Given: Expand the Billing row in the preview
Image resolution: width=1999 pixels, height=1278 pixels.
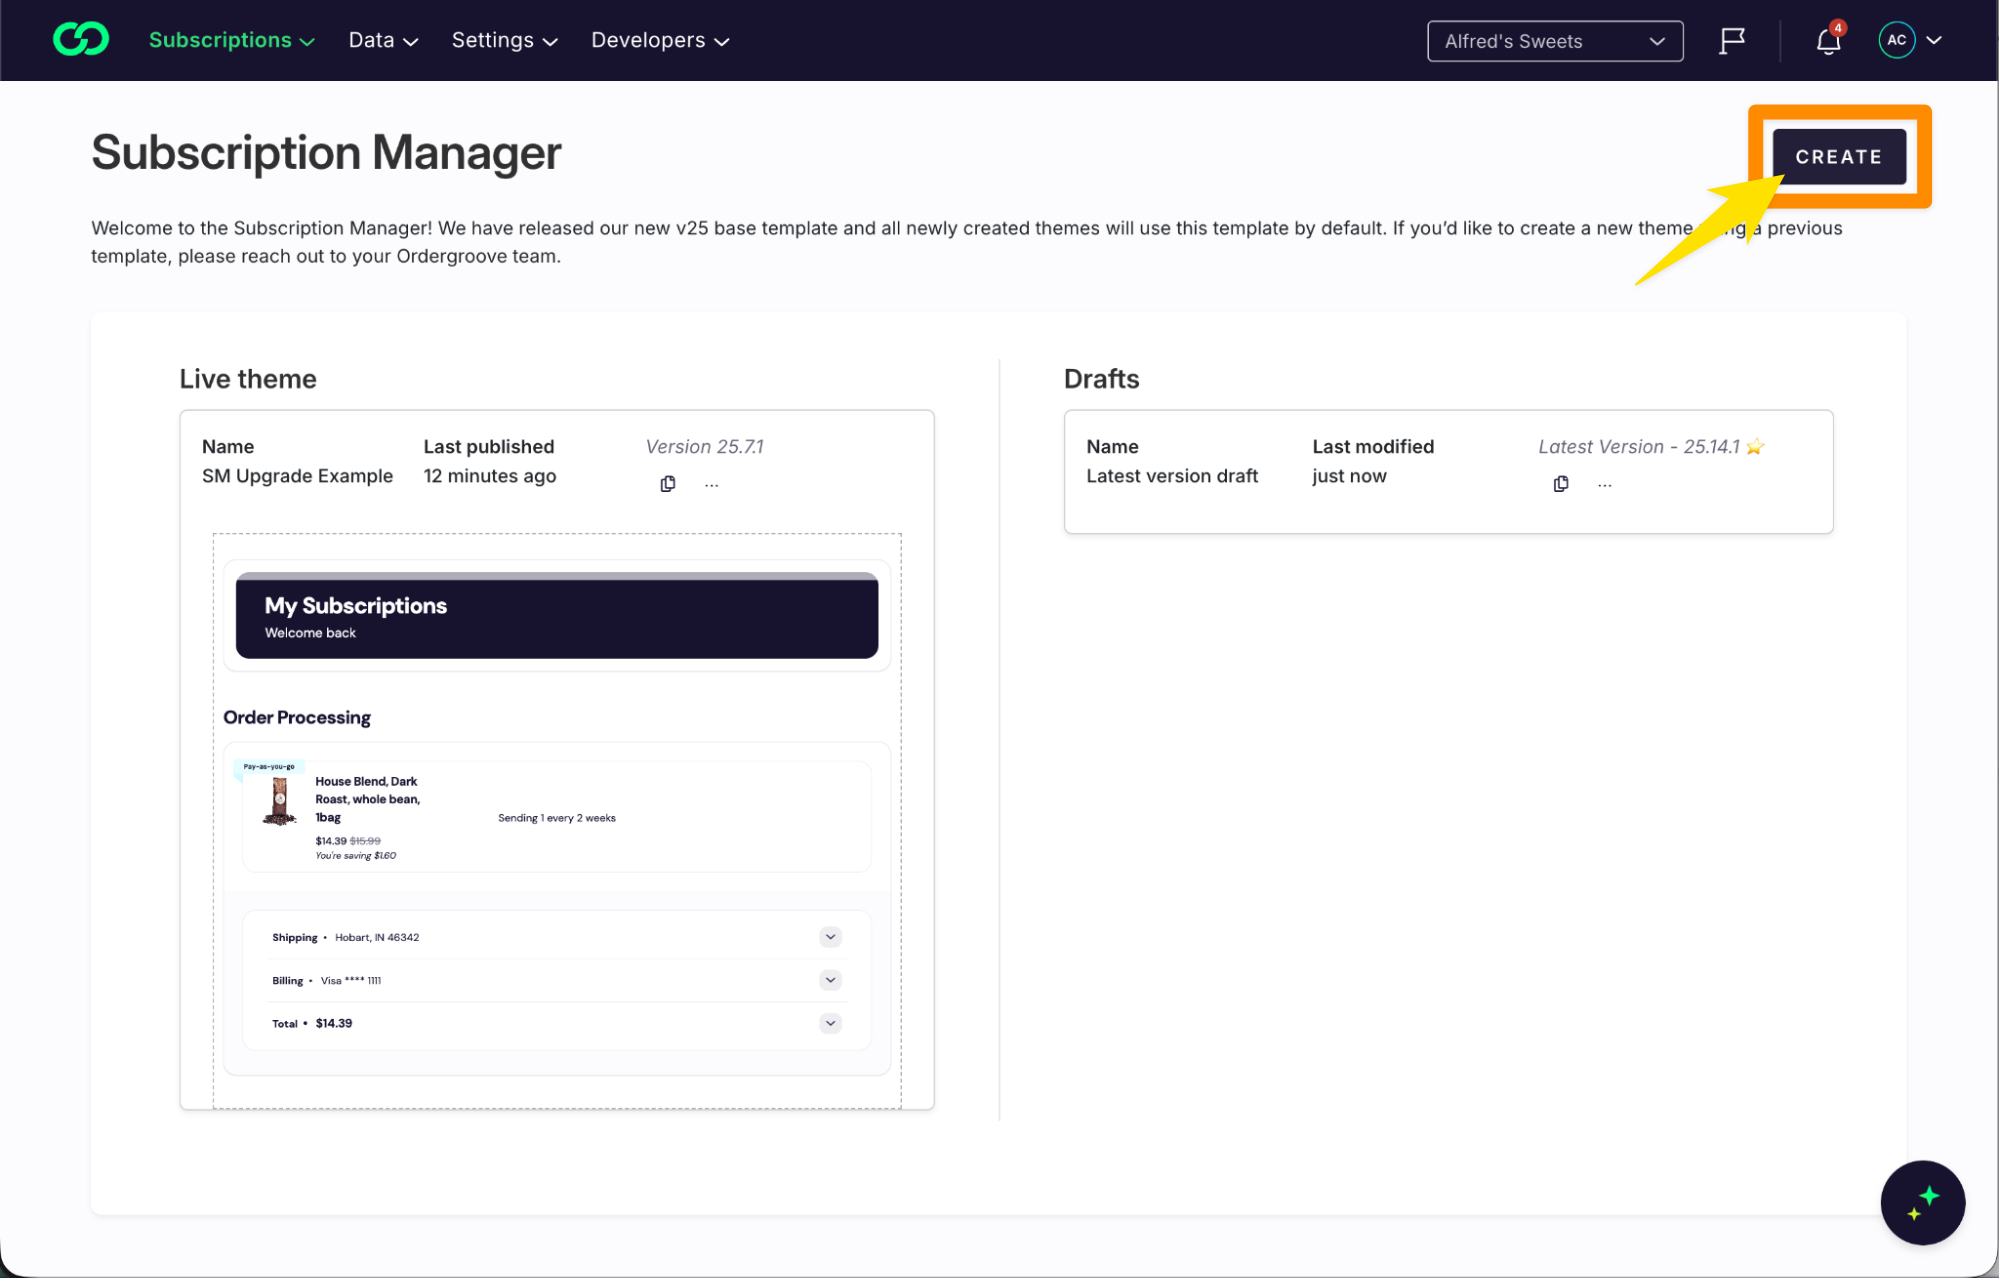Looking at the screenshot, I should click(x=830, y=980).
